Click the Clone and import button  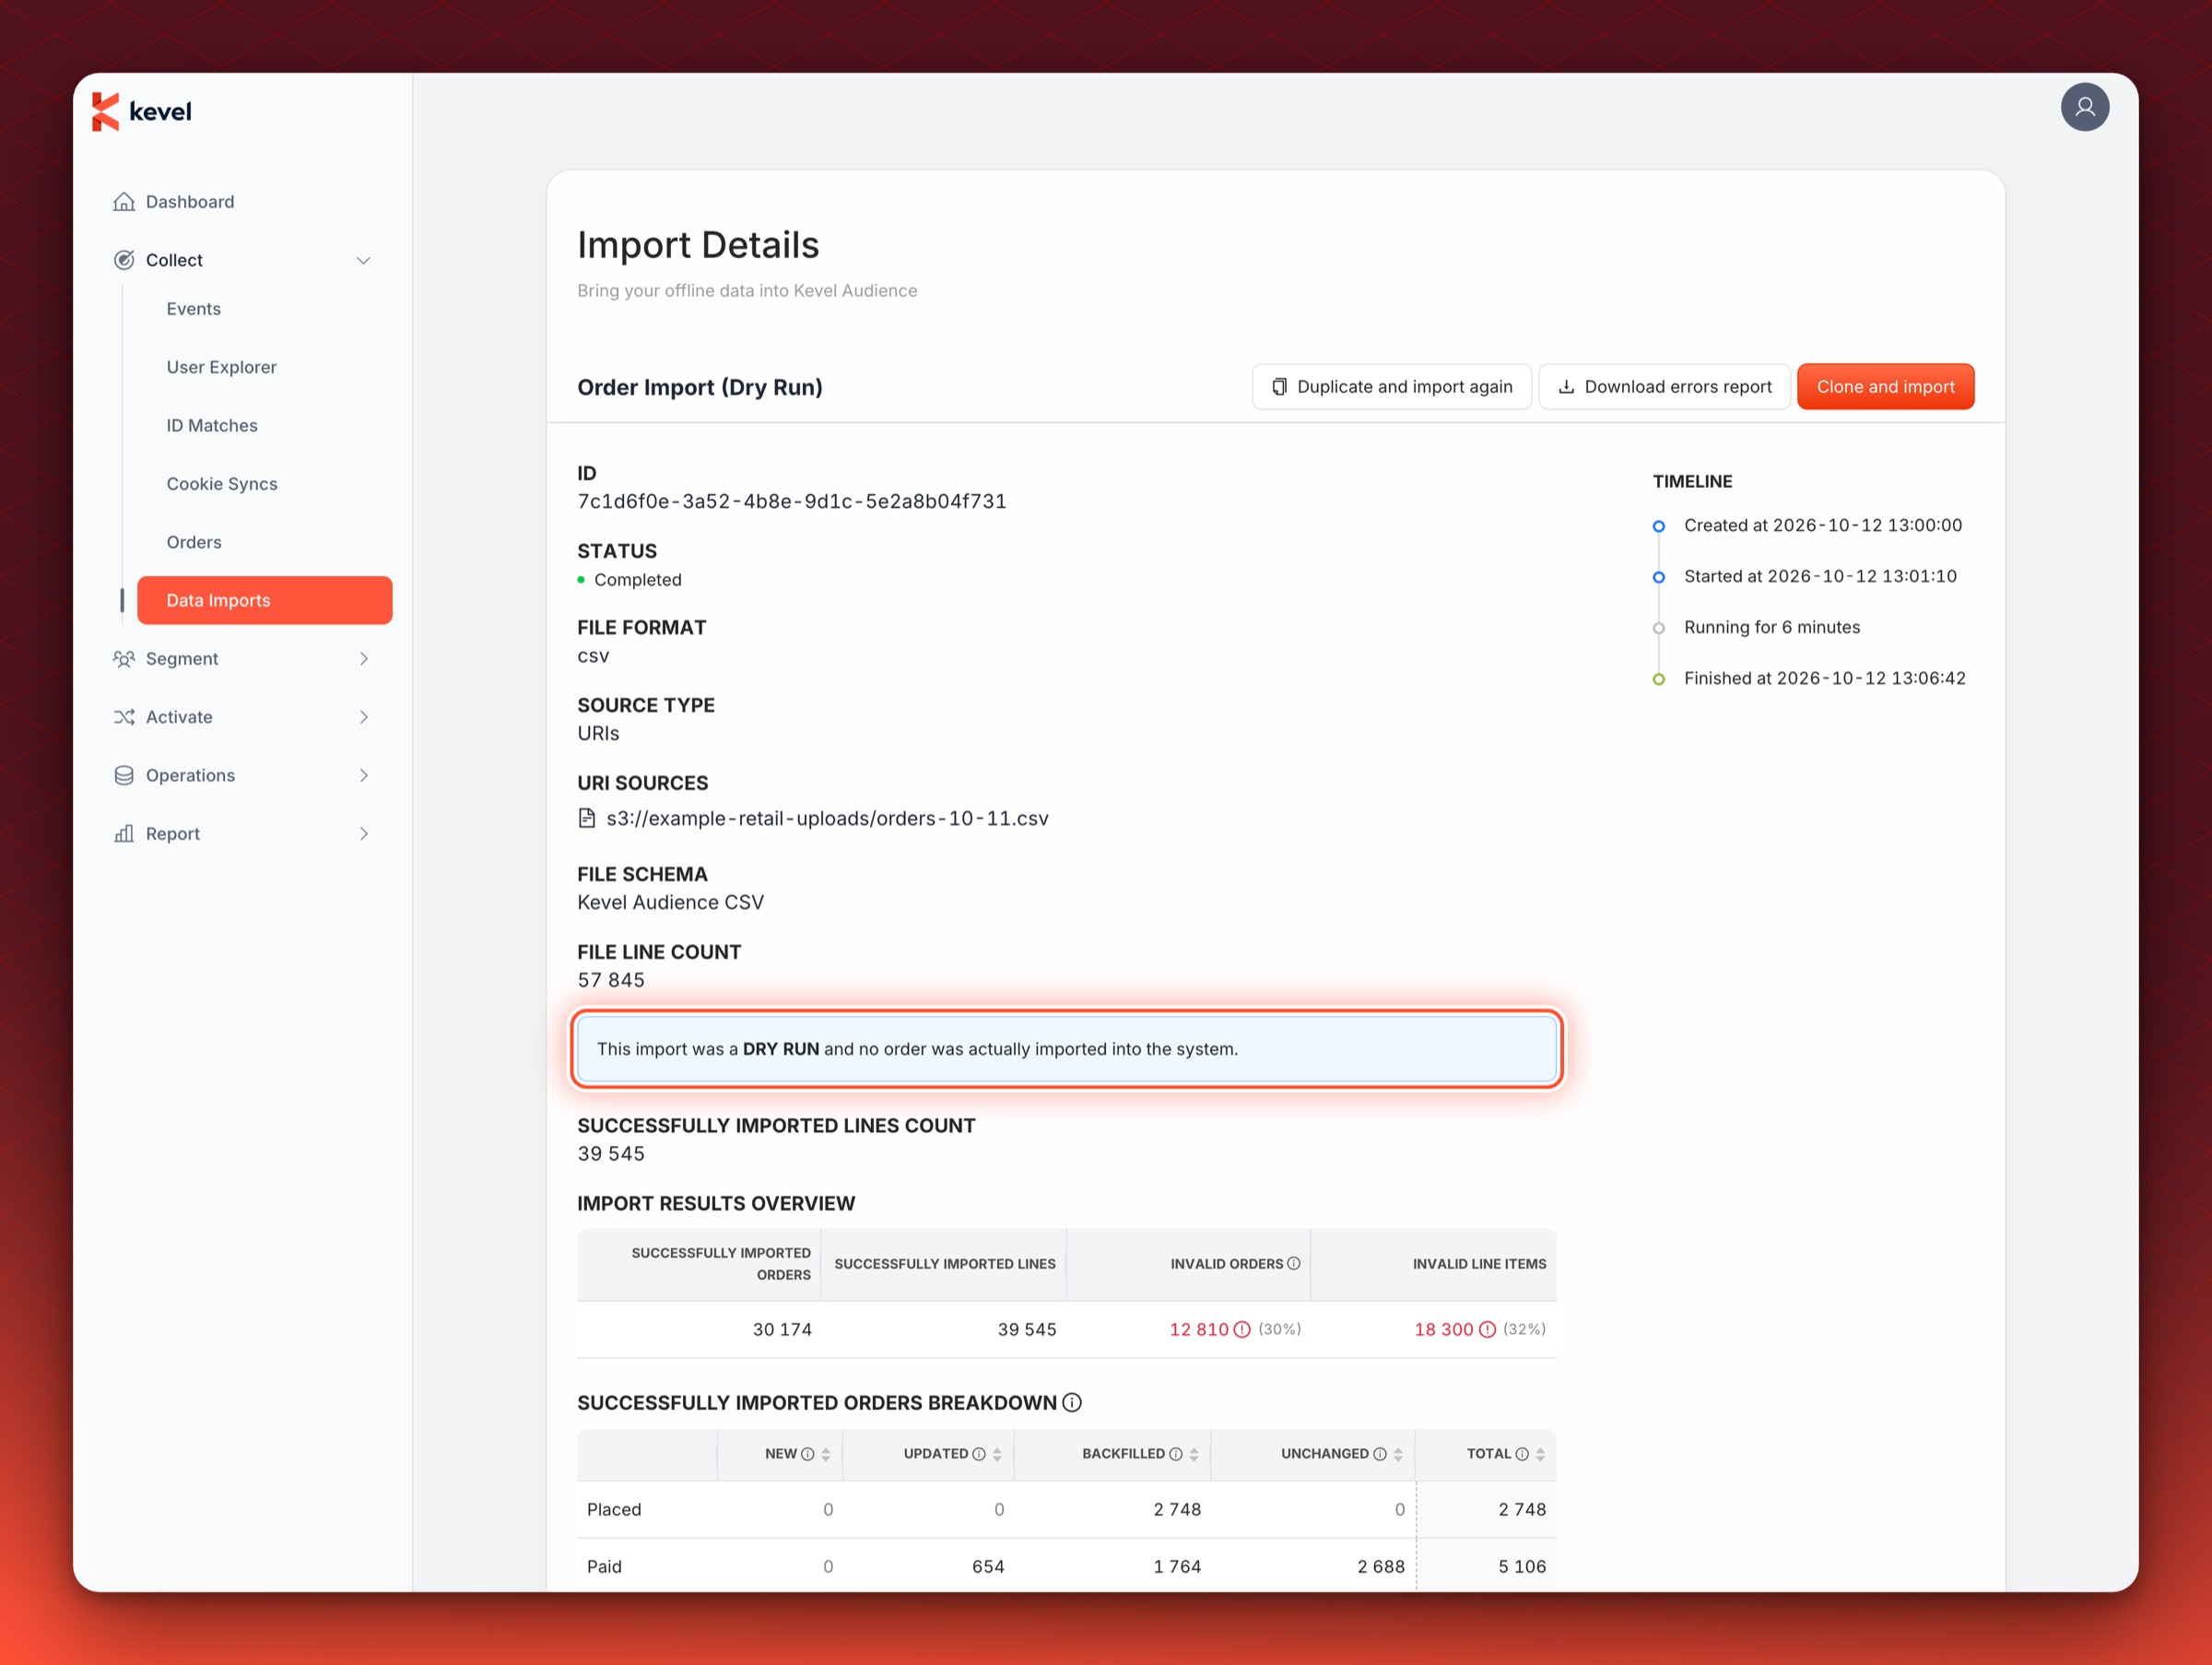tap(1885, 387)
